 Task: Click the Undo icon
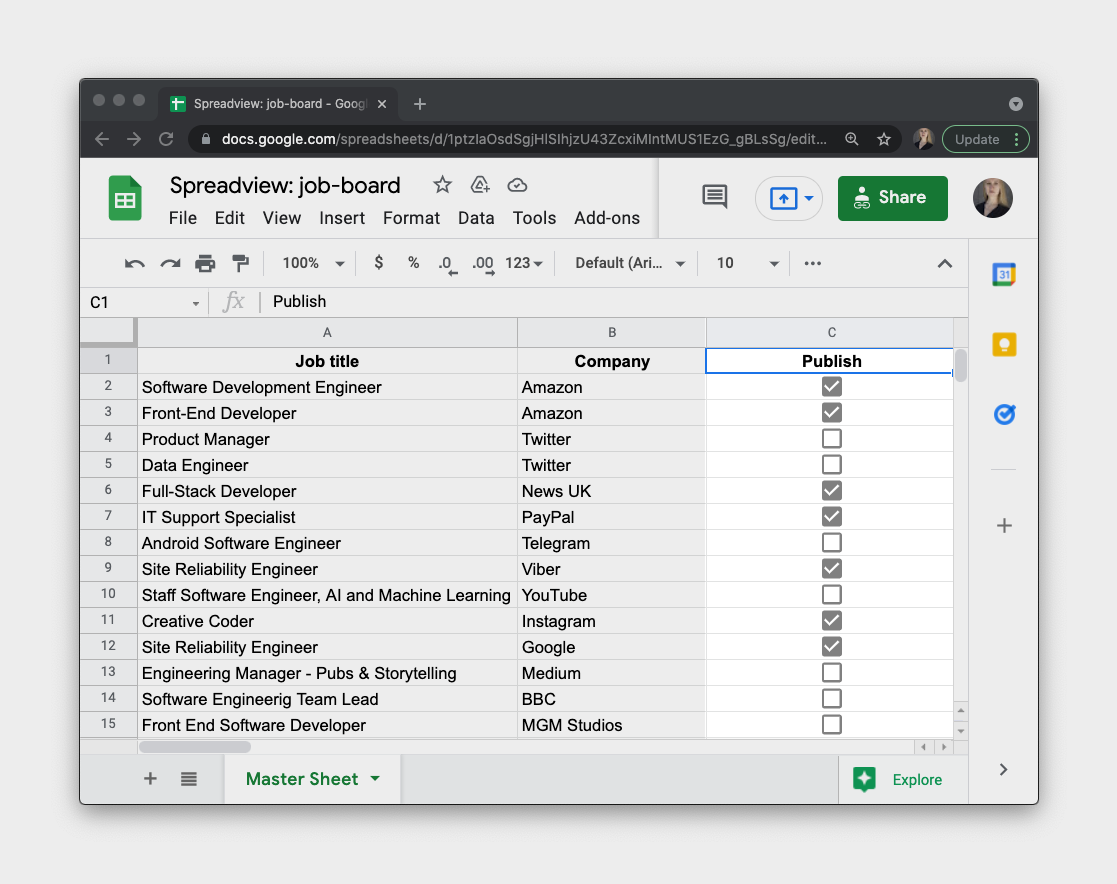click(x=134, y=262)
